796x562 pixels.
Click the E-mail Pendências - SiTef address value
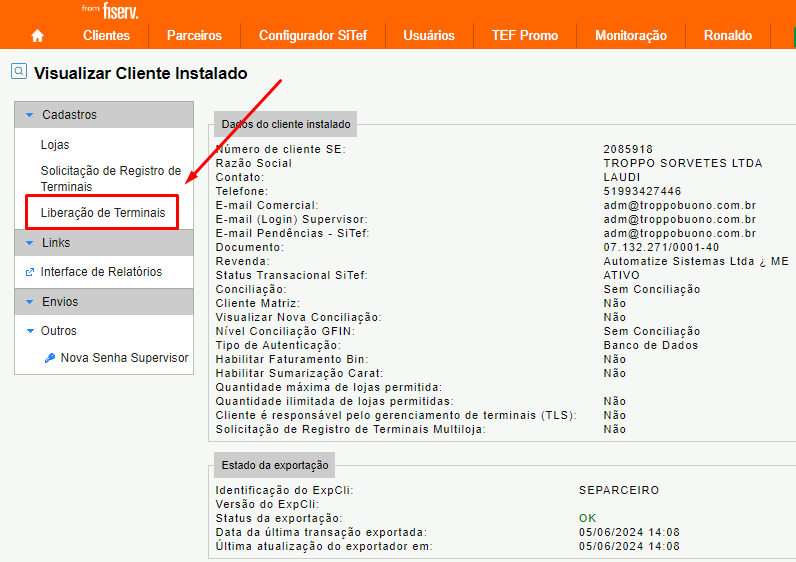[x=680, y=234]
